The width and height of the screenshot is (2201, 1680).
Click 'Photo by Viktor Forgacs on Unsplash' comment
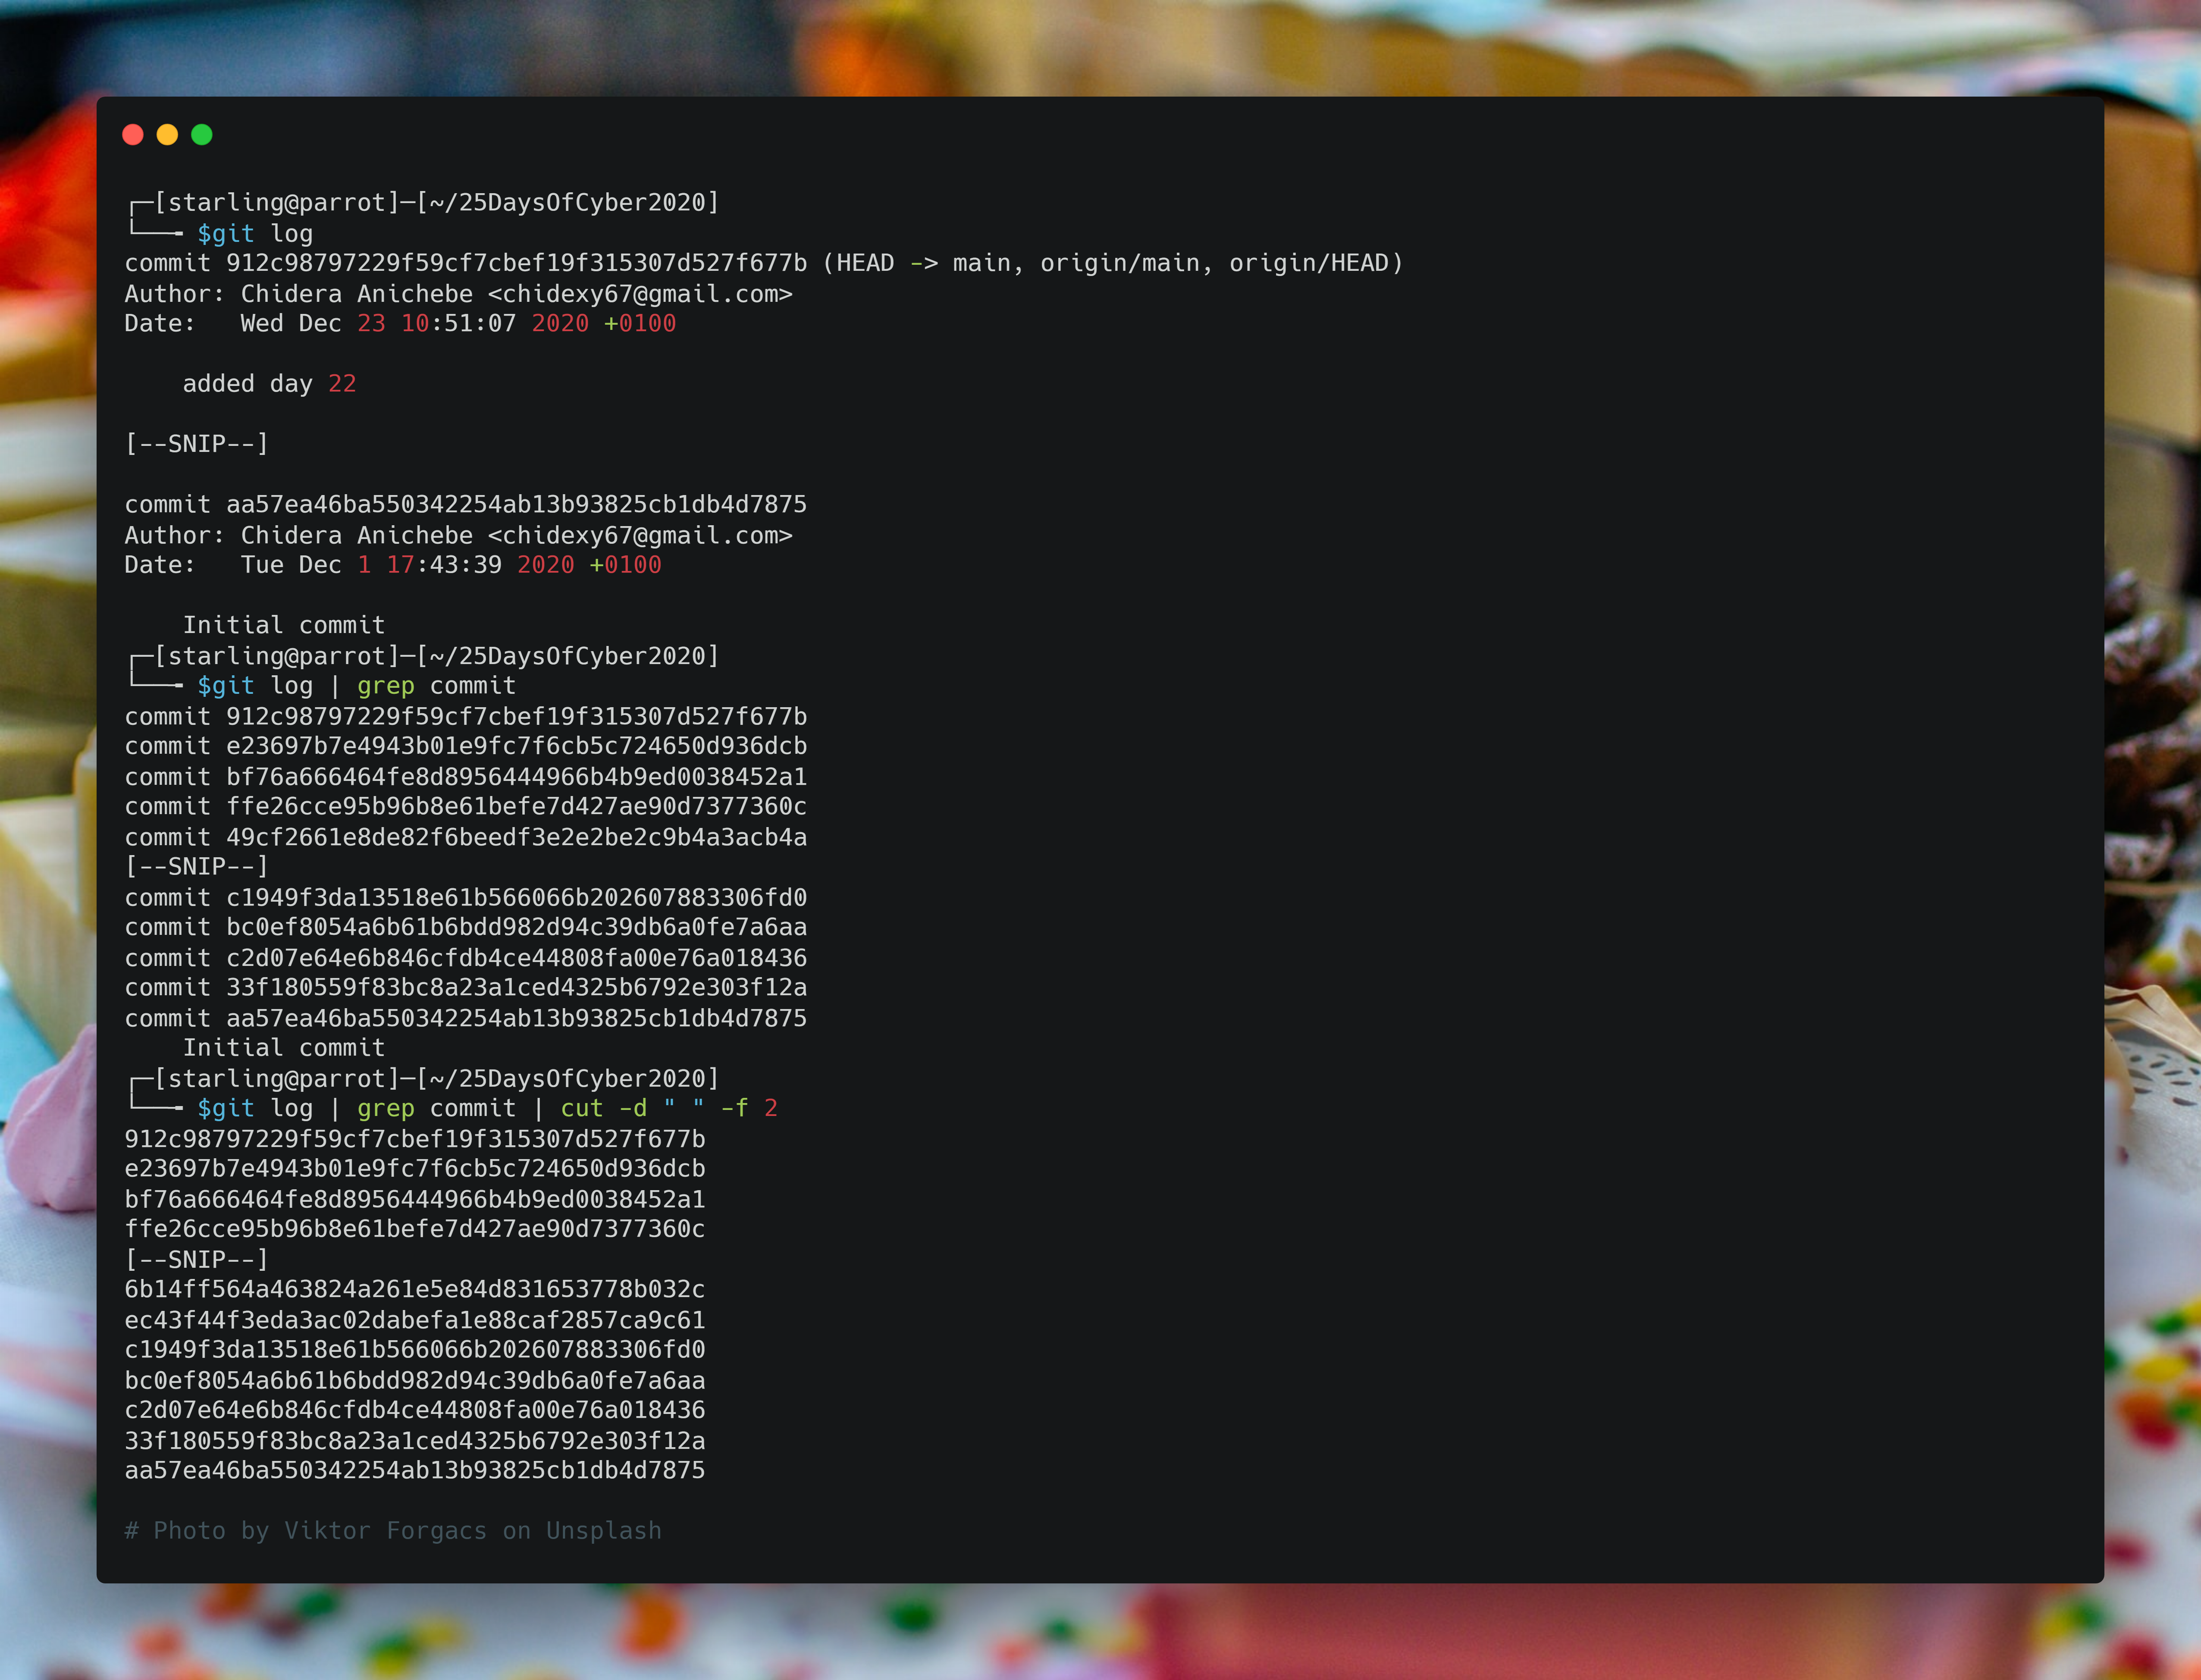pyautogui.click(x=393, y=1531)
